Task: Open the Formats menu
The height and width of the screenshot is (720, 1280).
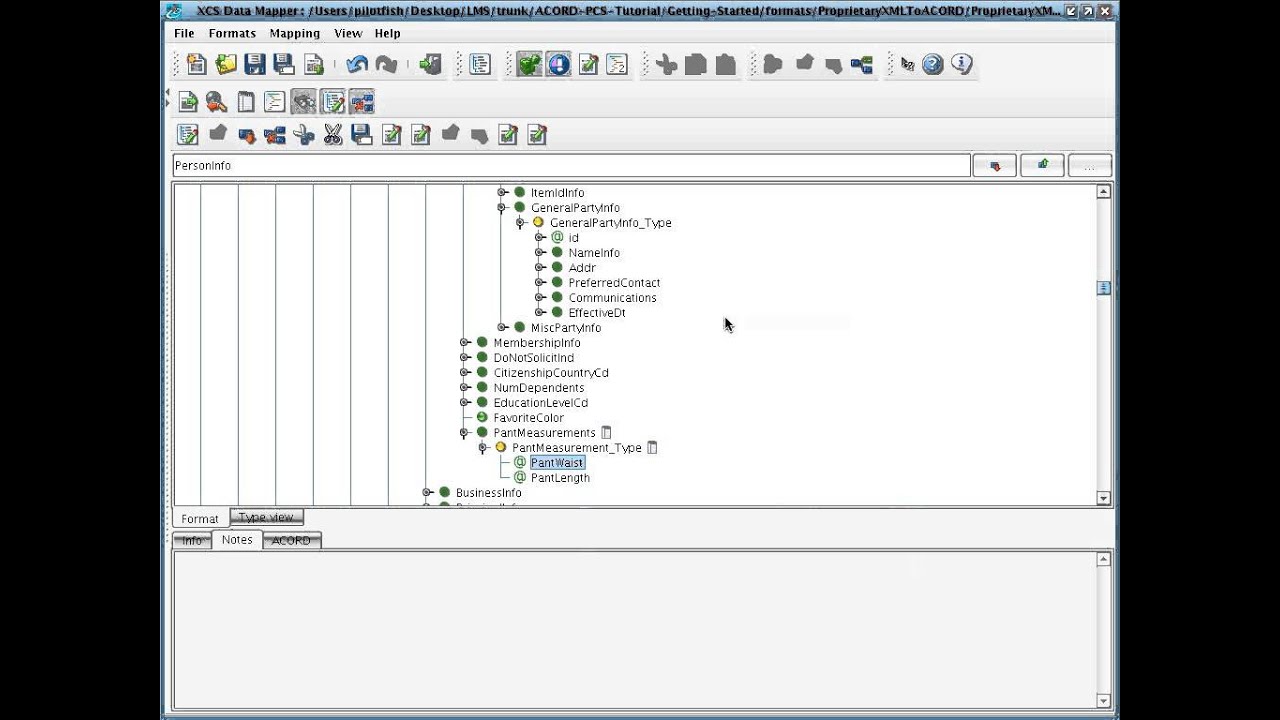Action: pyautogui.click(x=232, y=33)
